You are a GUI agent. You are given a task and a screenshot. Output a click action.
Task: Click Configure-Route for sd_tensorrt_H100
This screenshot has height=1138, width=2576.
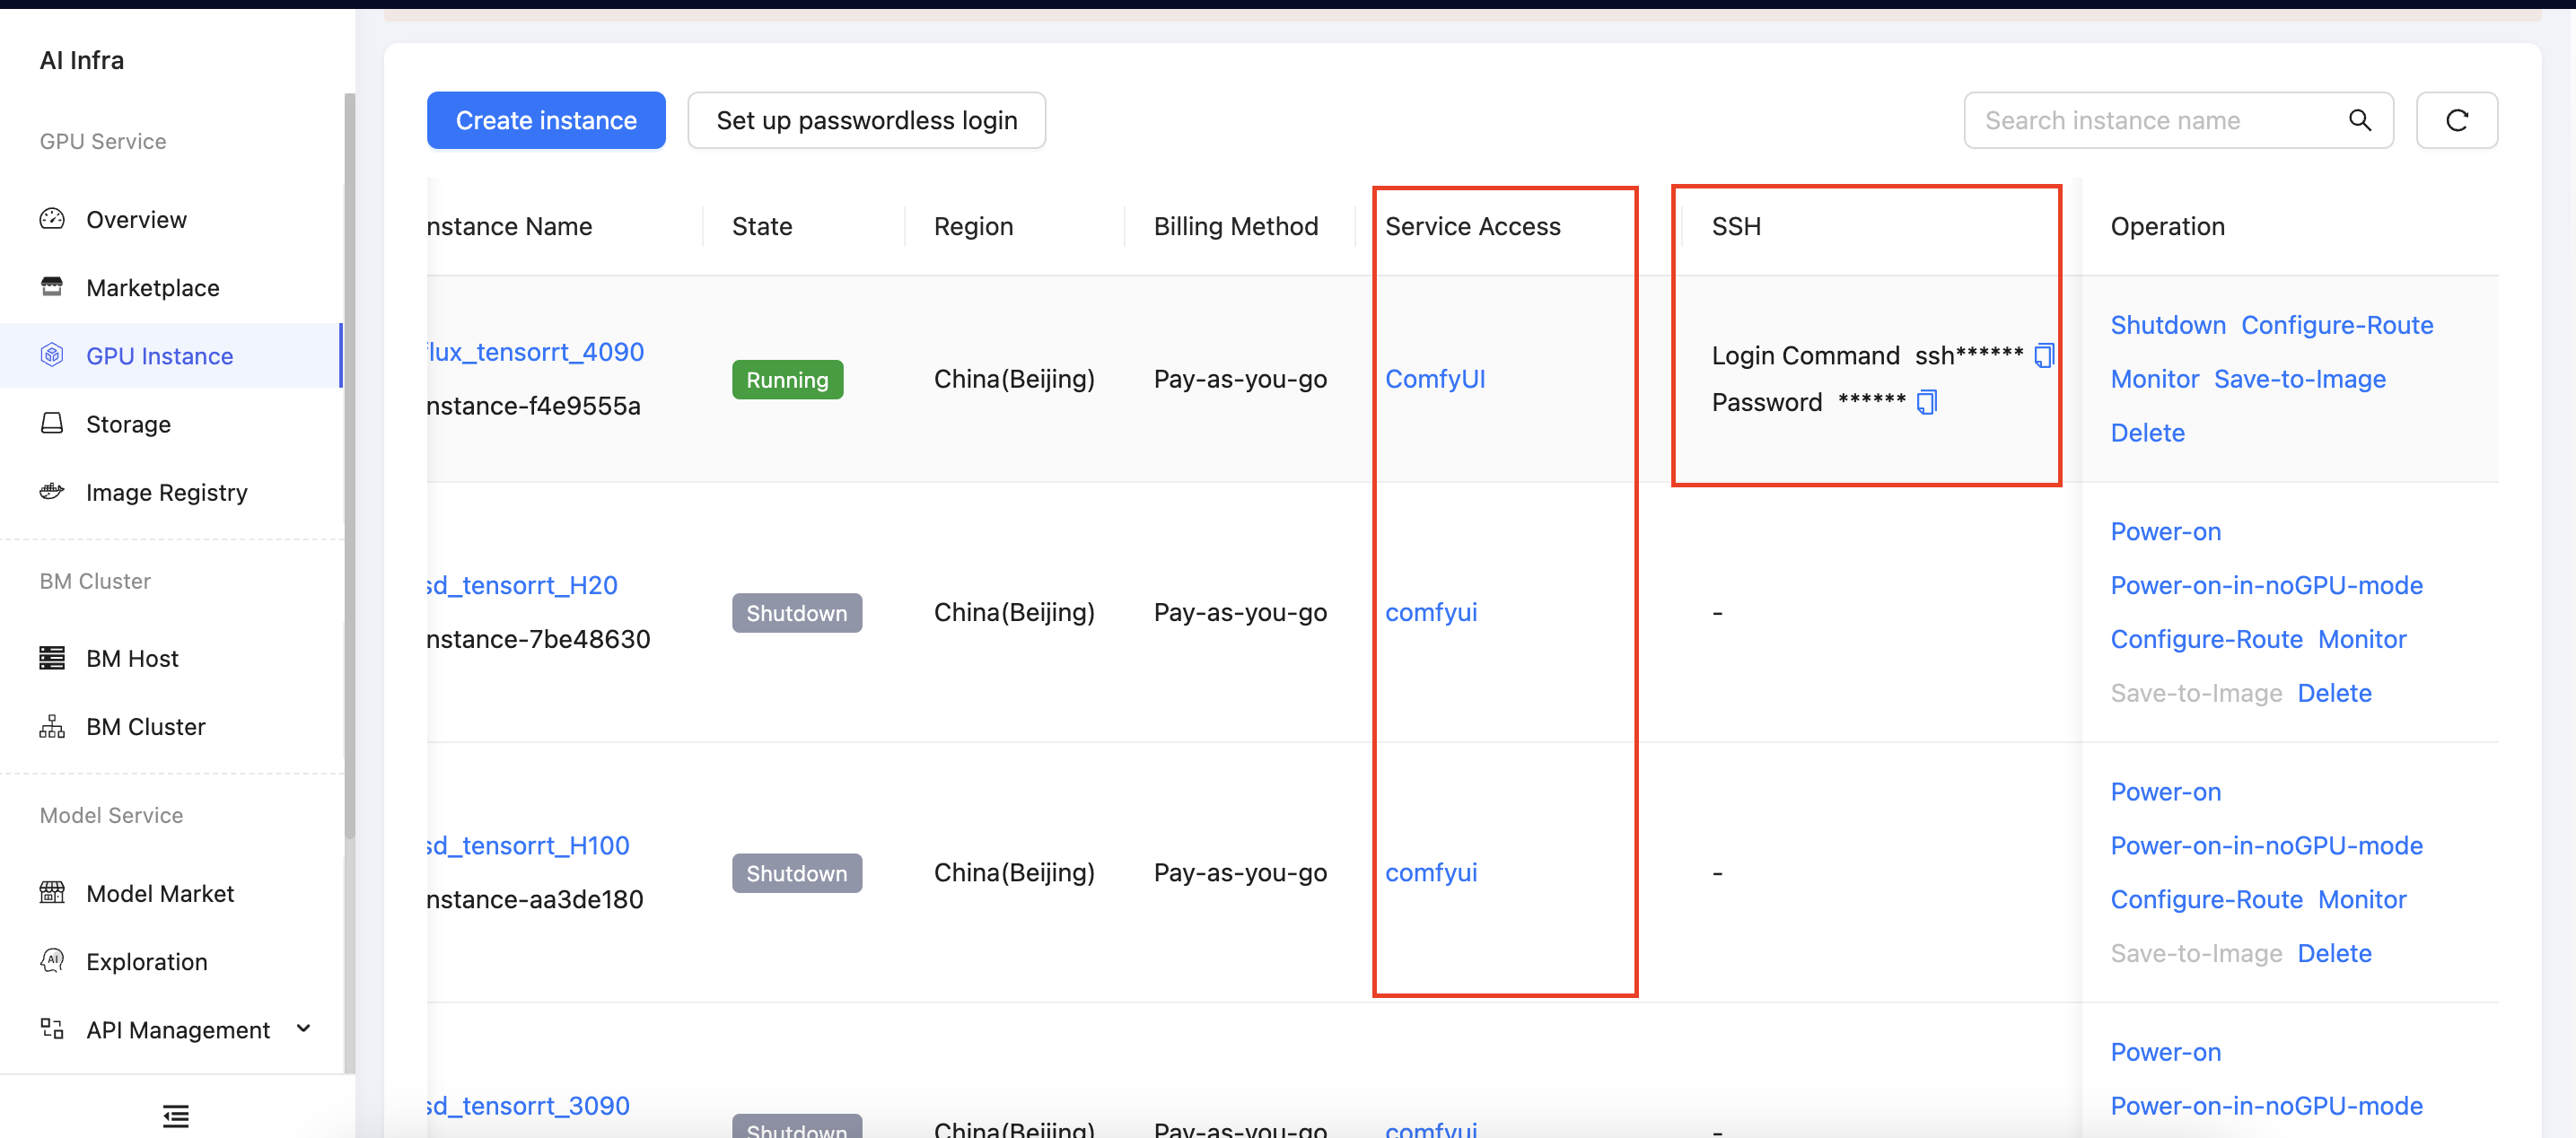(x=2206, y=899)
